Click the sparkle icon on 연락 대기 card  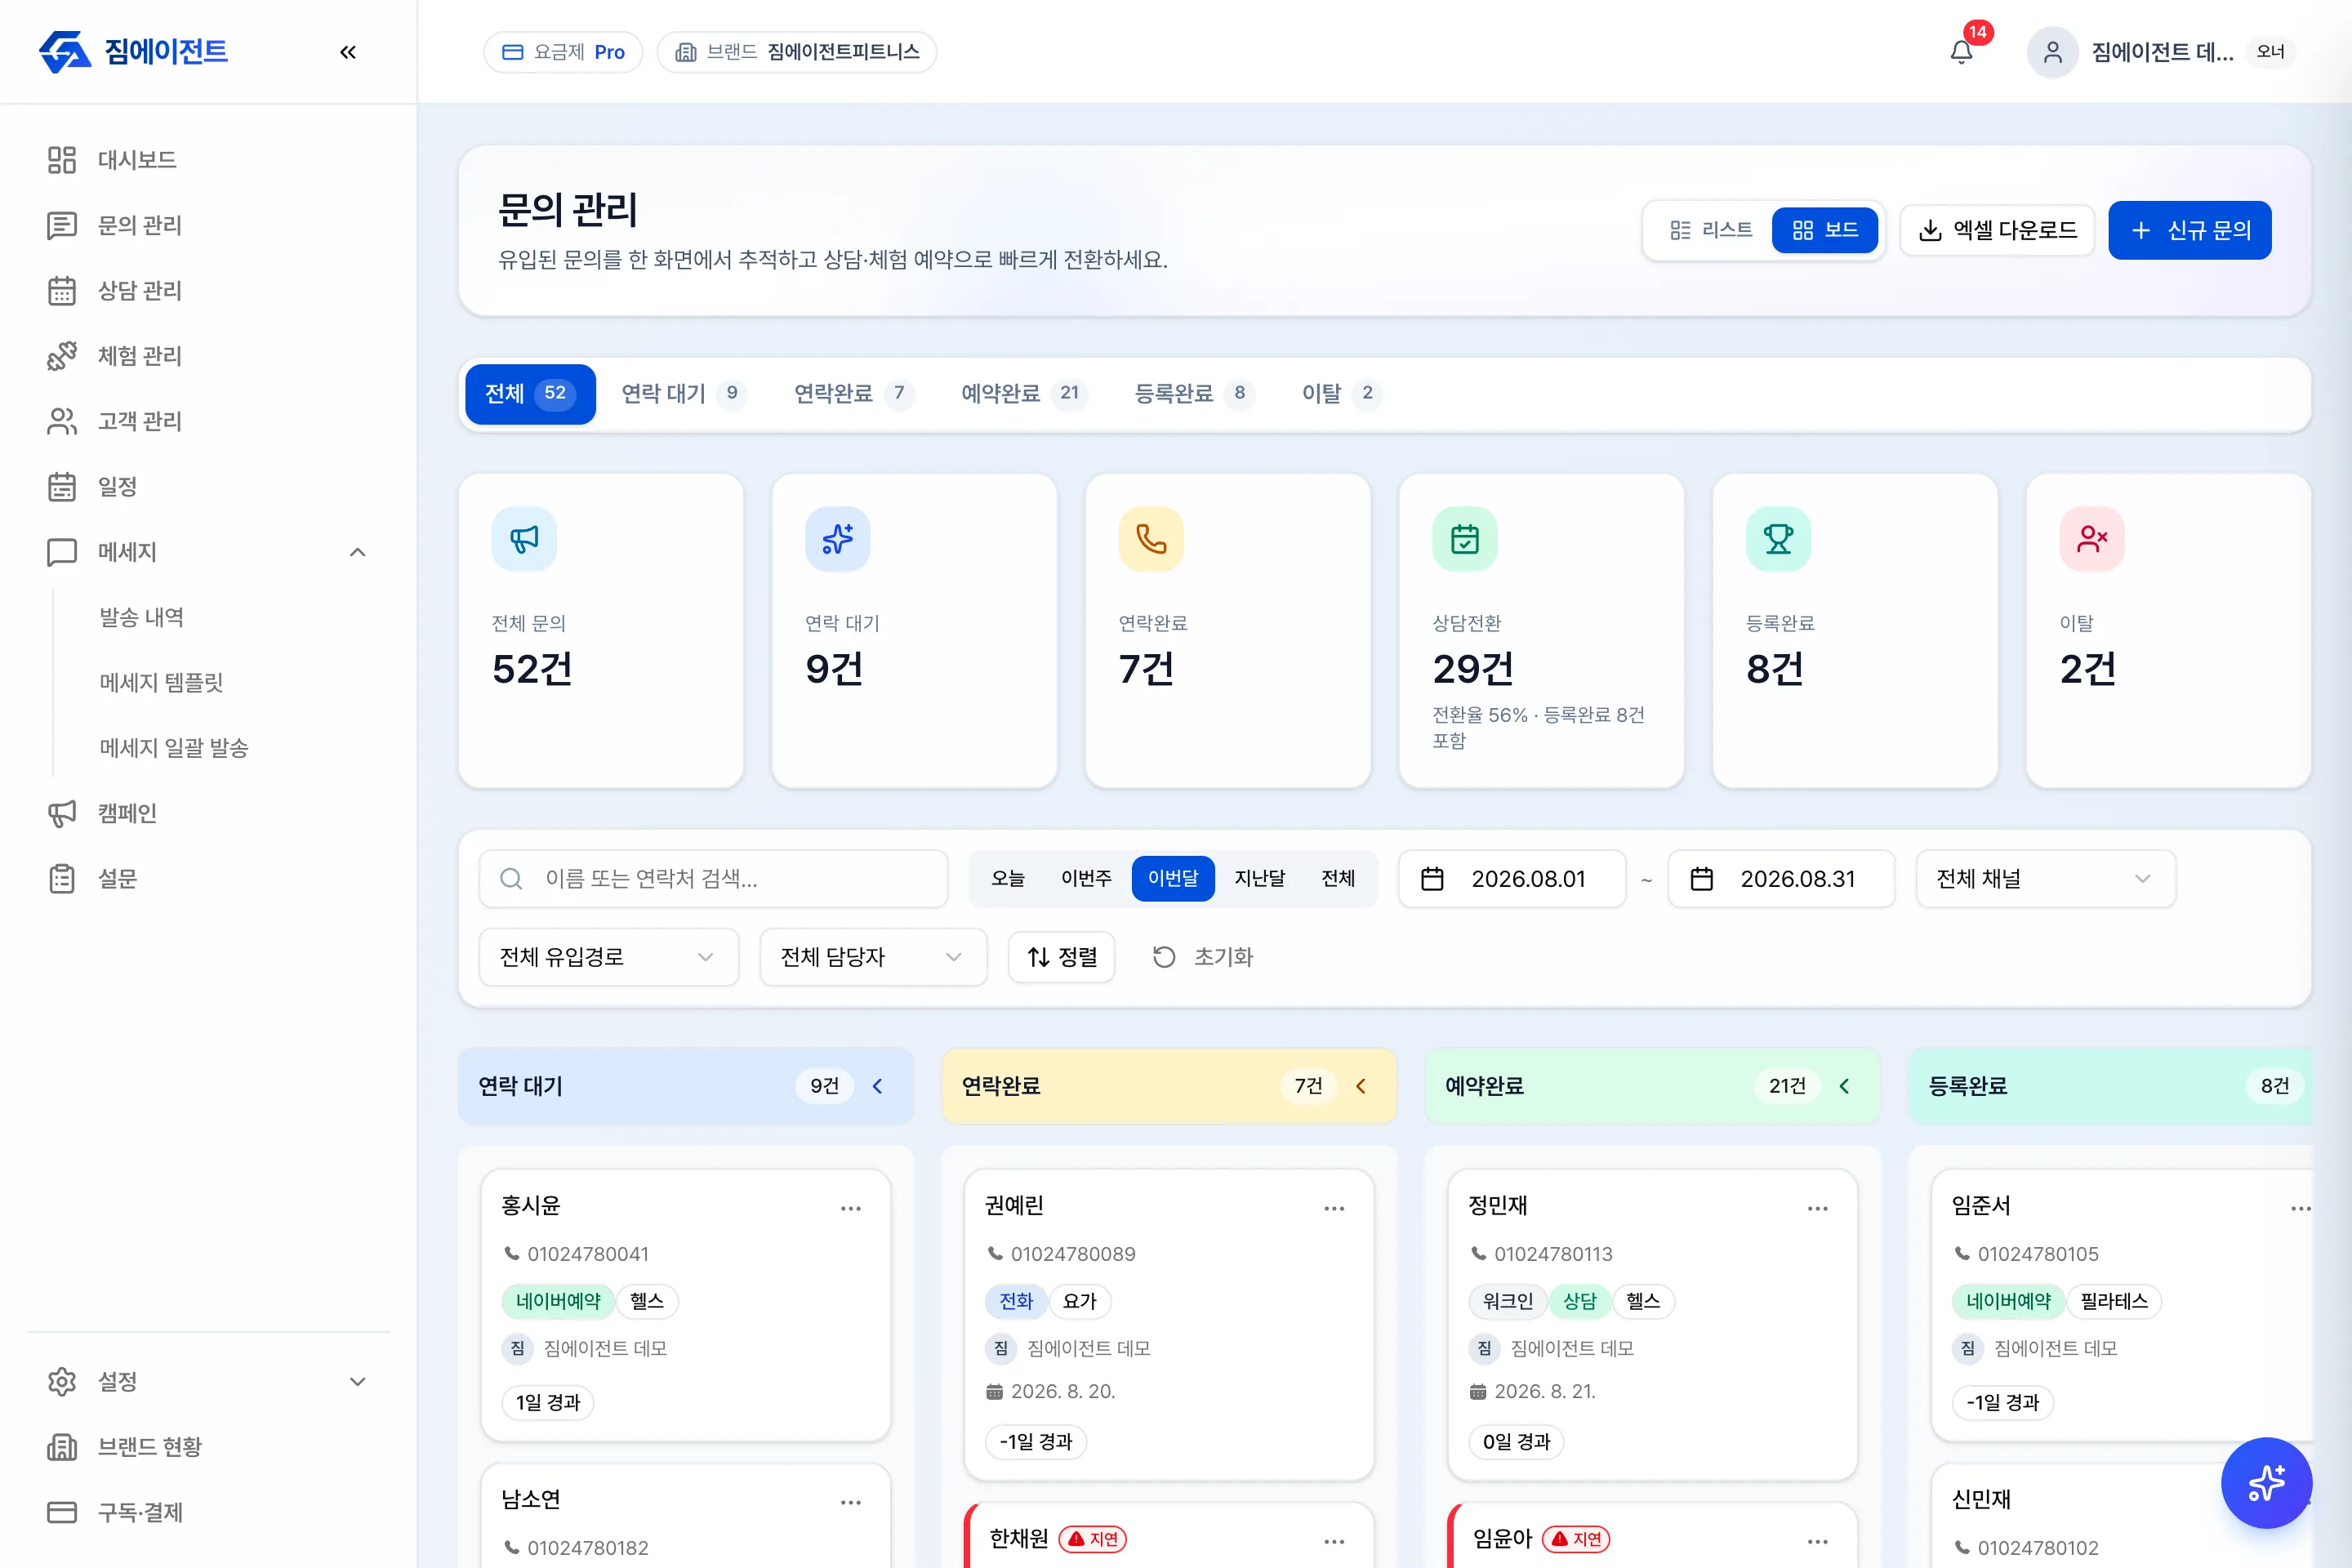(x=838, y=539)
